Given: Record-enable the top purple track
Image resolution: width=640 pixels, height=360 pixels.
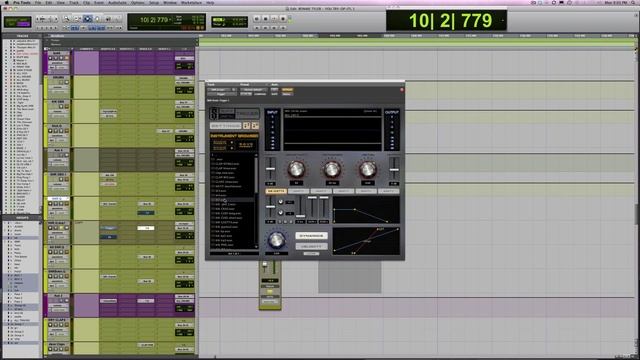Looking at the screenshot, I should (51, 58).
